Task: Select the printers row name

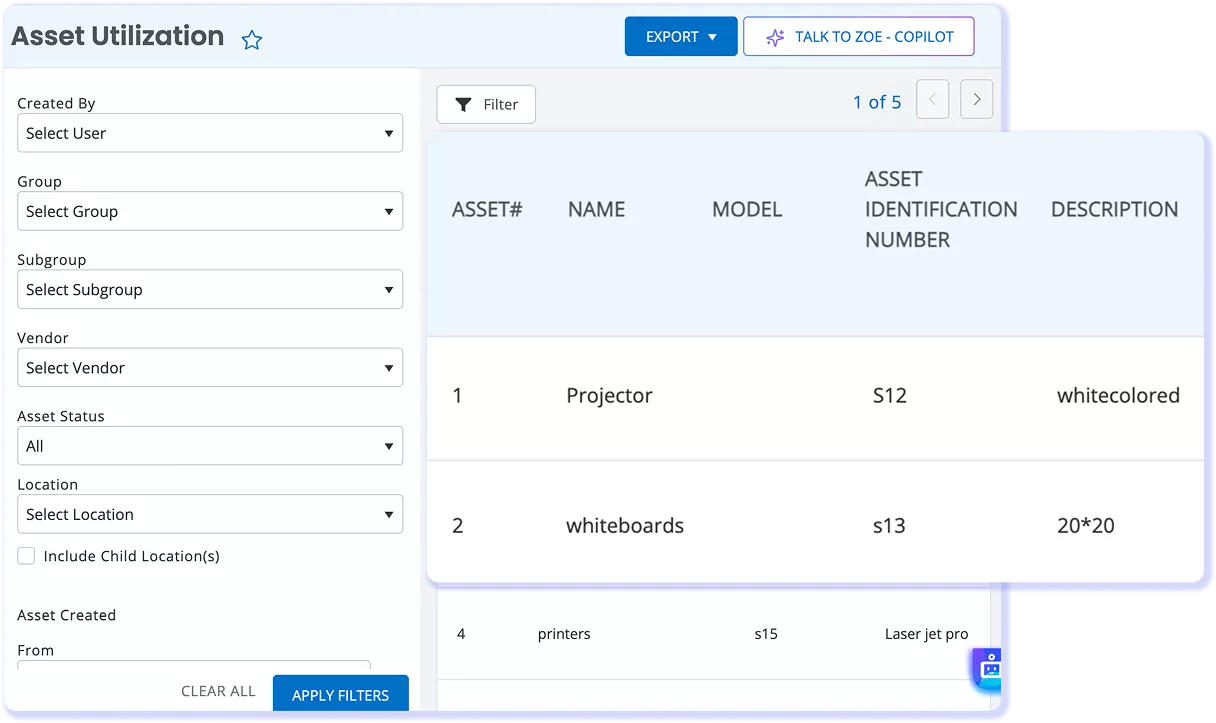Action: point(564,634)
